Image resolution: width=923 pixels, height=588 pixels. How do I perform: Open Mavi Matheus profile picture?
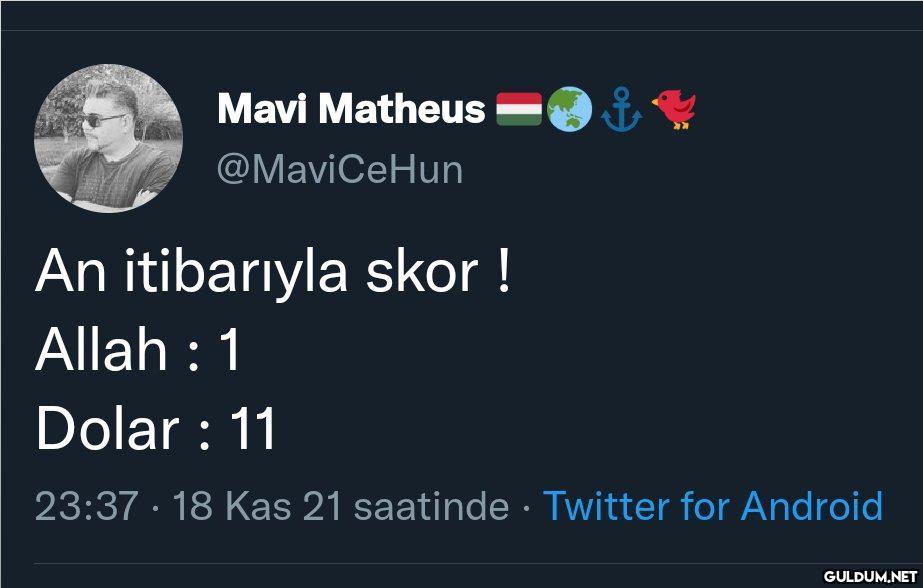pos(108,139)
